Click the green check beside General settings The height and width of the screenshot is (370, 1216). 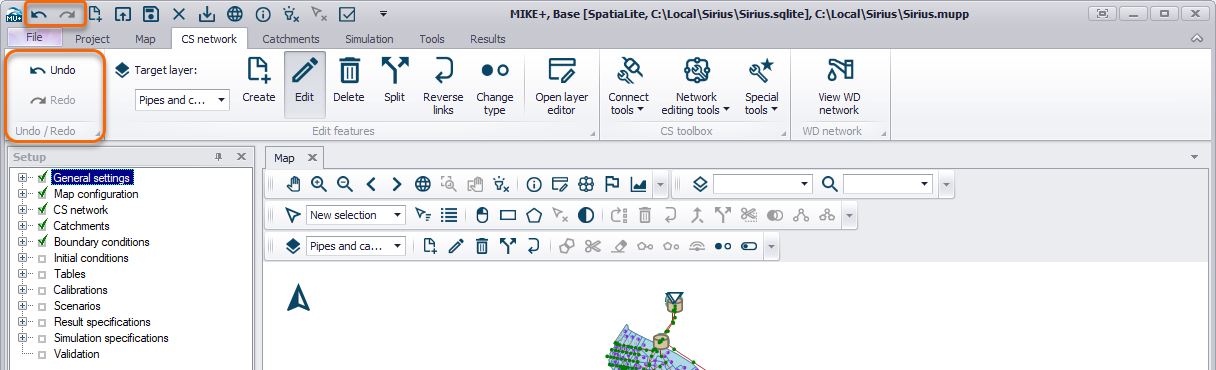tap(42, 178)
